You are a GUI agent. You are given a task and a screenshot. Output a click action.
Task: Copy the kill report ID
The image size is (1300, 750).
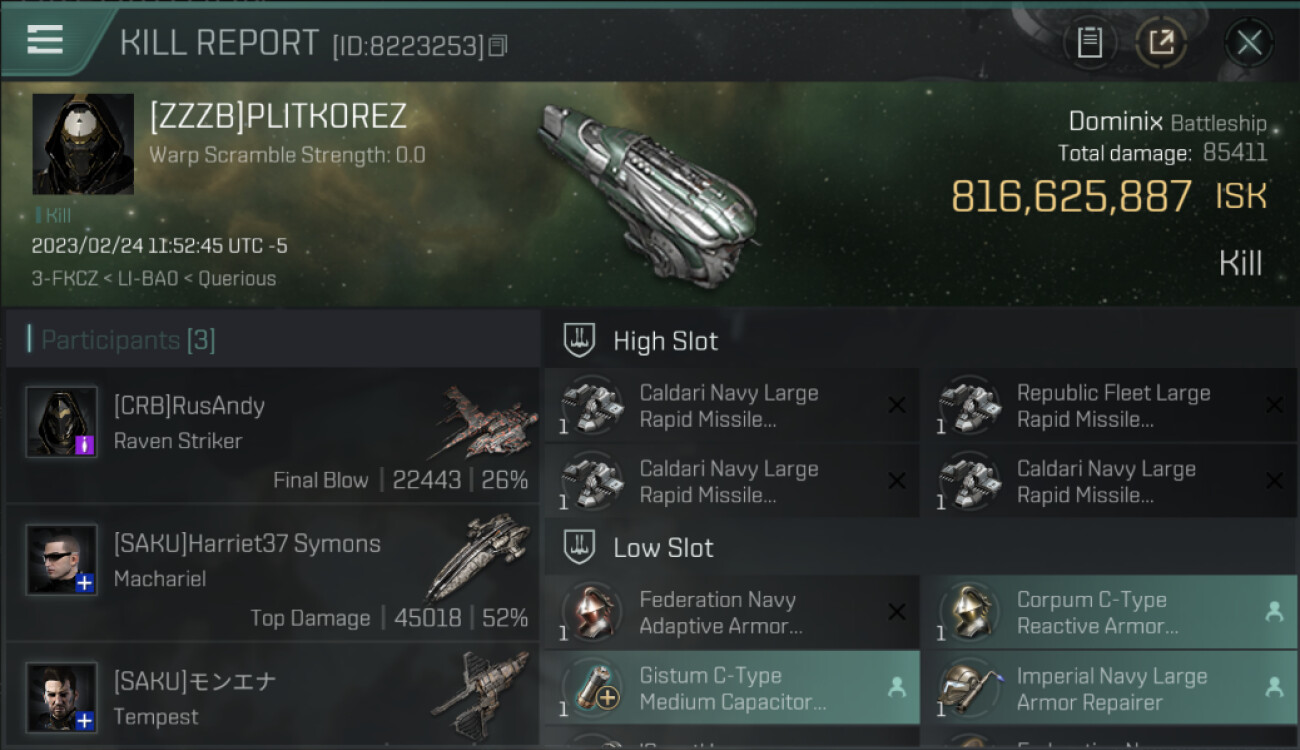[499, 45]
